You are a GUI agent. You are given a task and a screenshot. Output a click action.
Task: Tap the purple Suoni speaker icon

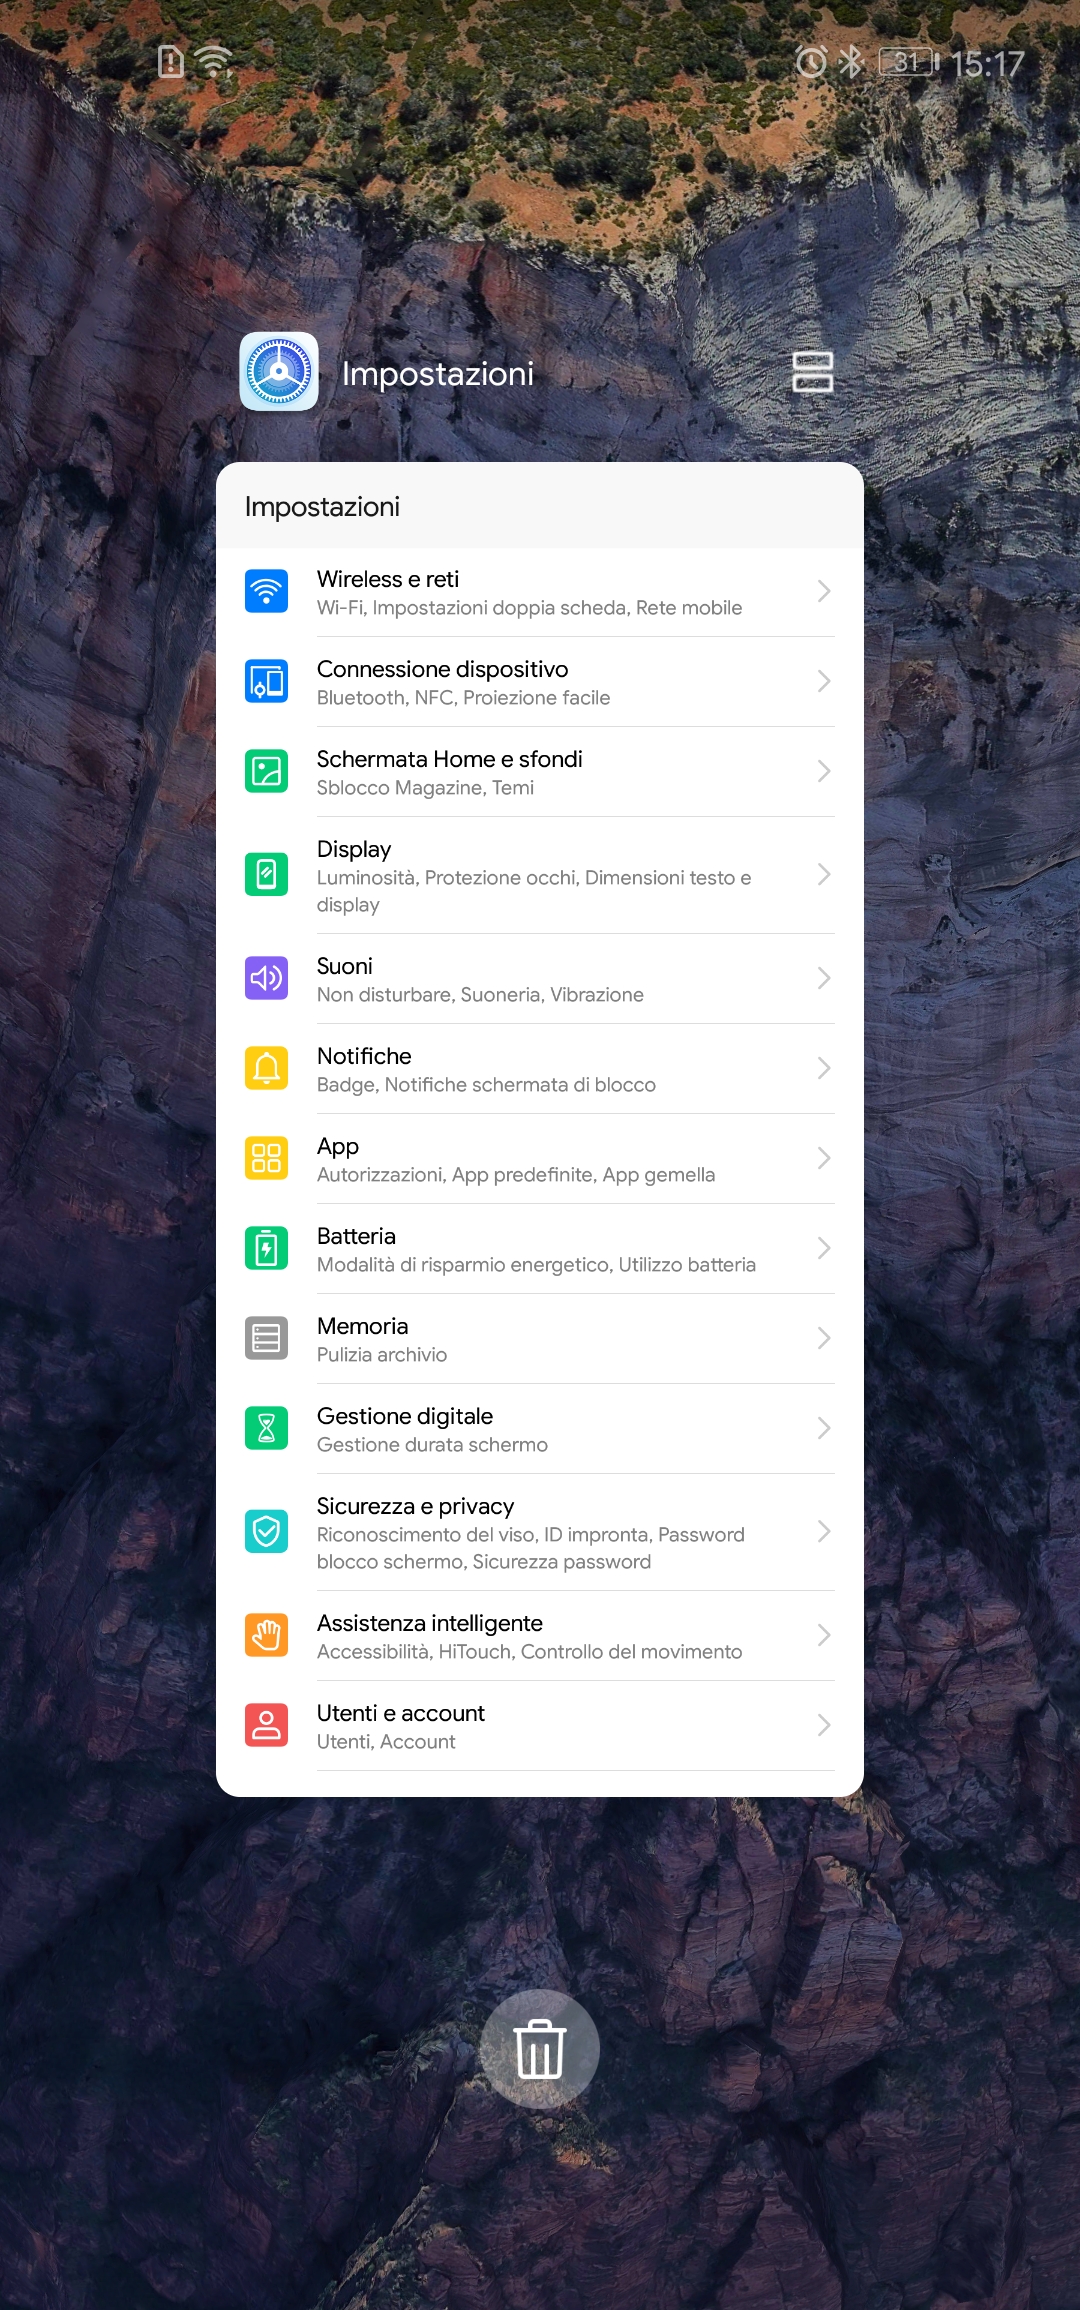click(x=267, y=978)
